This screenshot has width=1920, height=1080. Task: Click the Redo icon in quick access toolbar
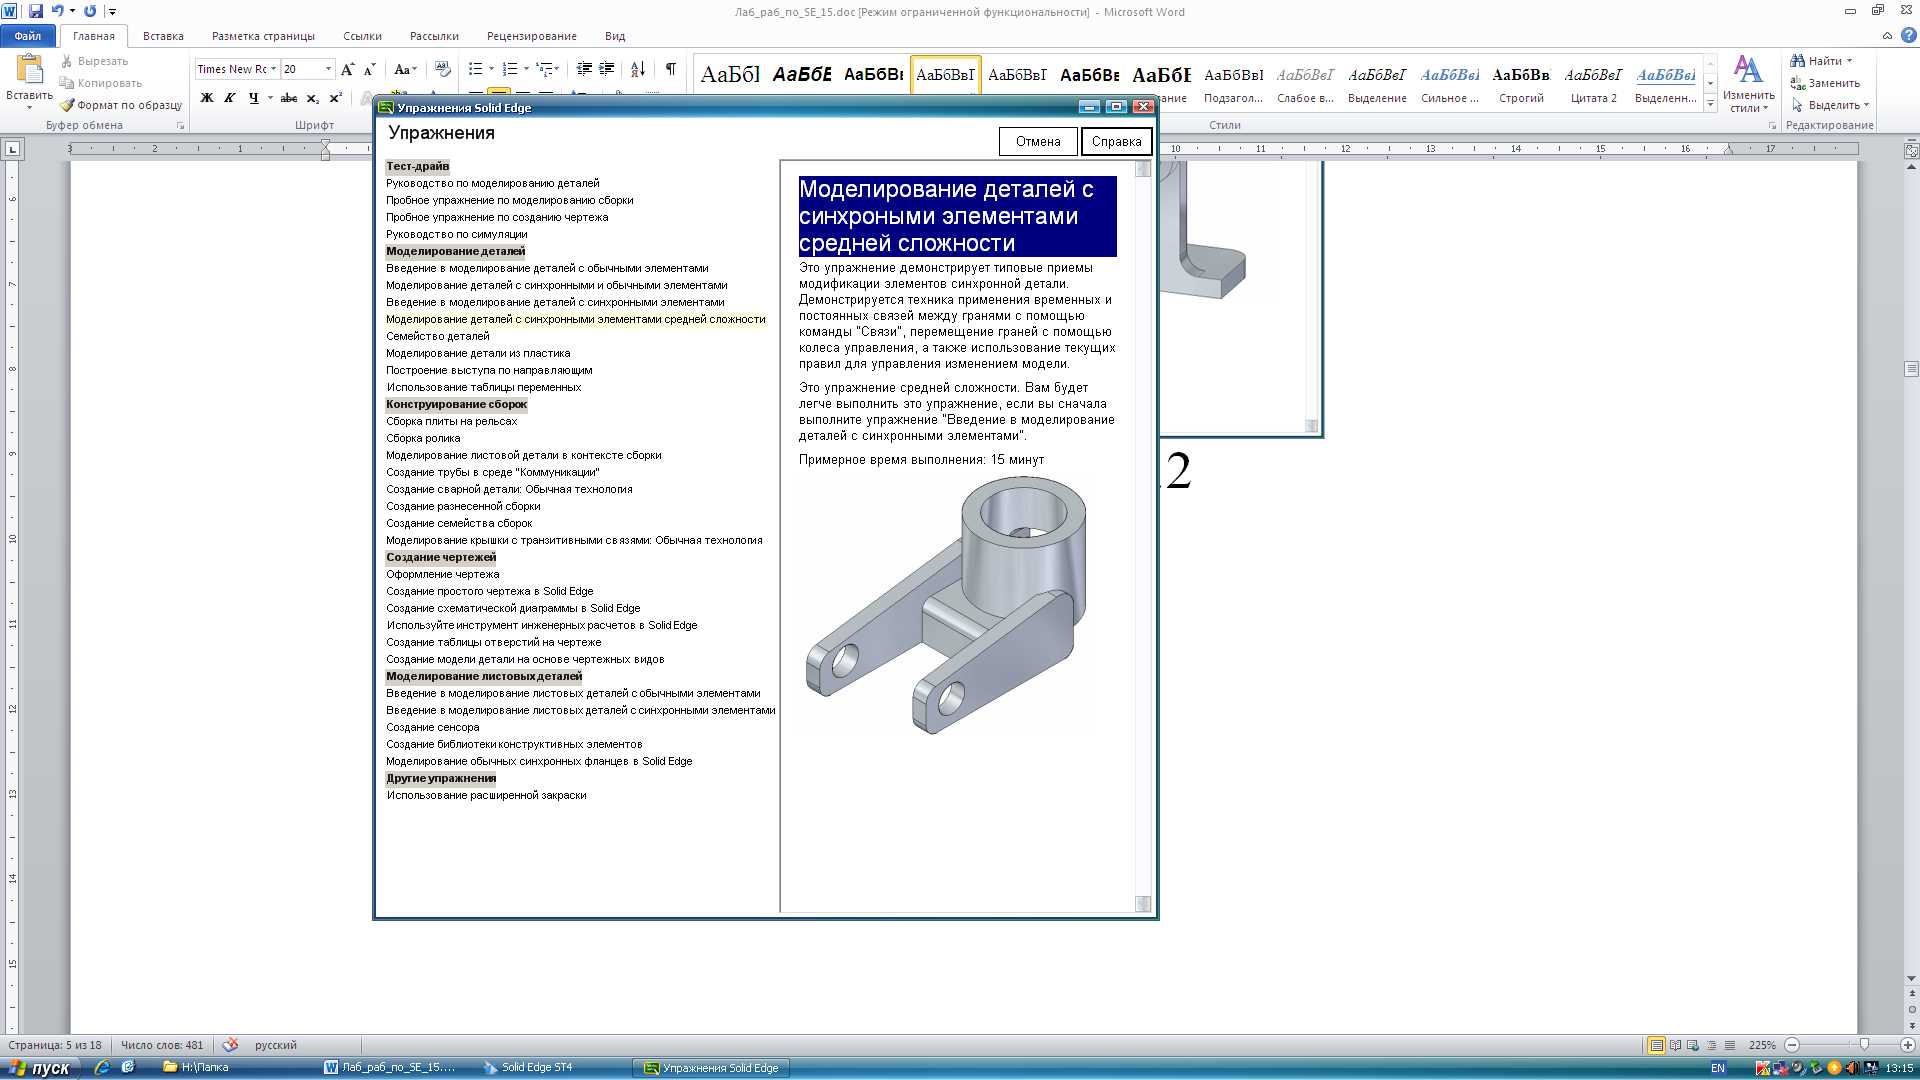pyautogui.click(x=90, y=11)
